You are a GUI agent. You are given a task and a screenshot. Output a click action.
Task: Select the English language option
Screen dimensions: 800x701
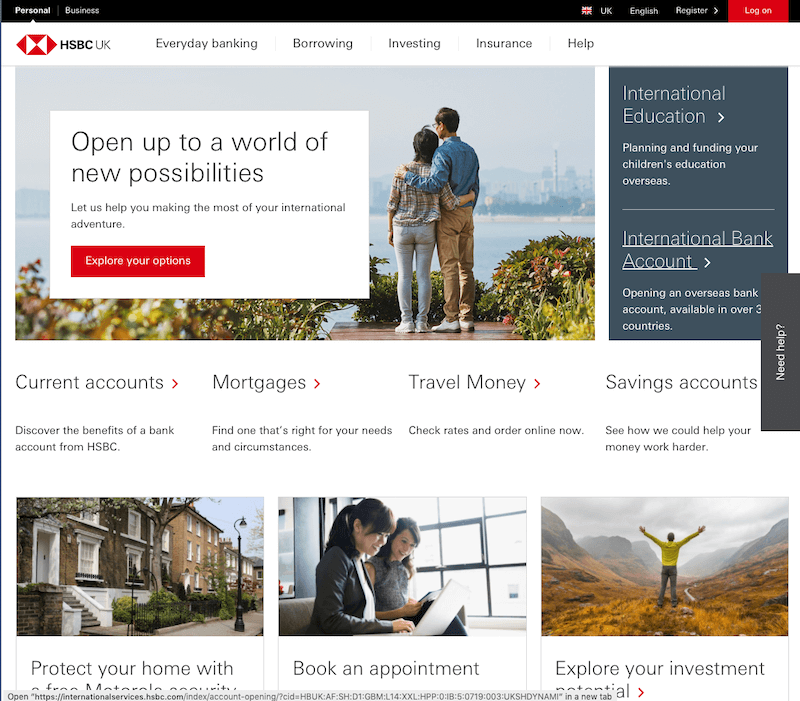[644, 11]
